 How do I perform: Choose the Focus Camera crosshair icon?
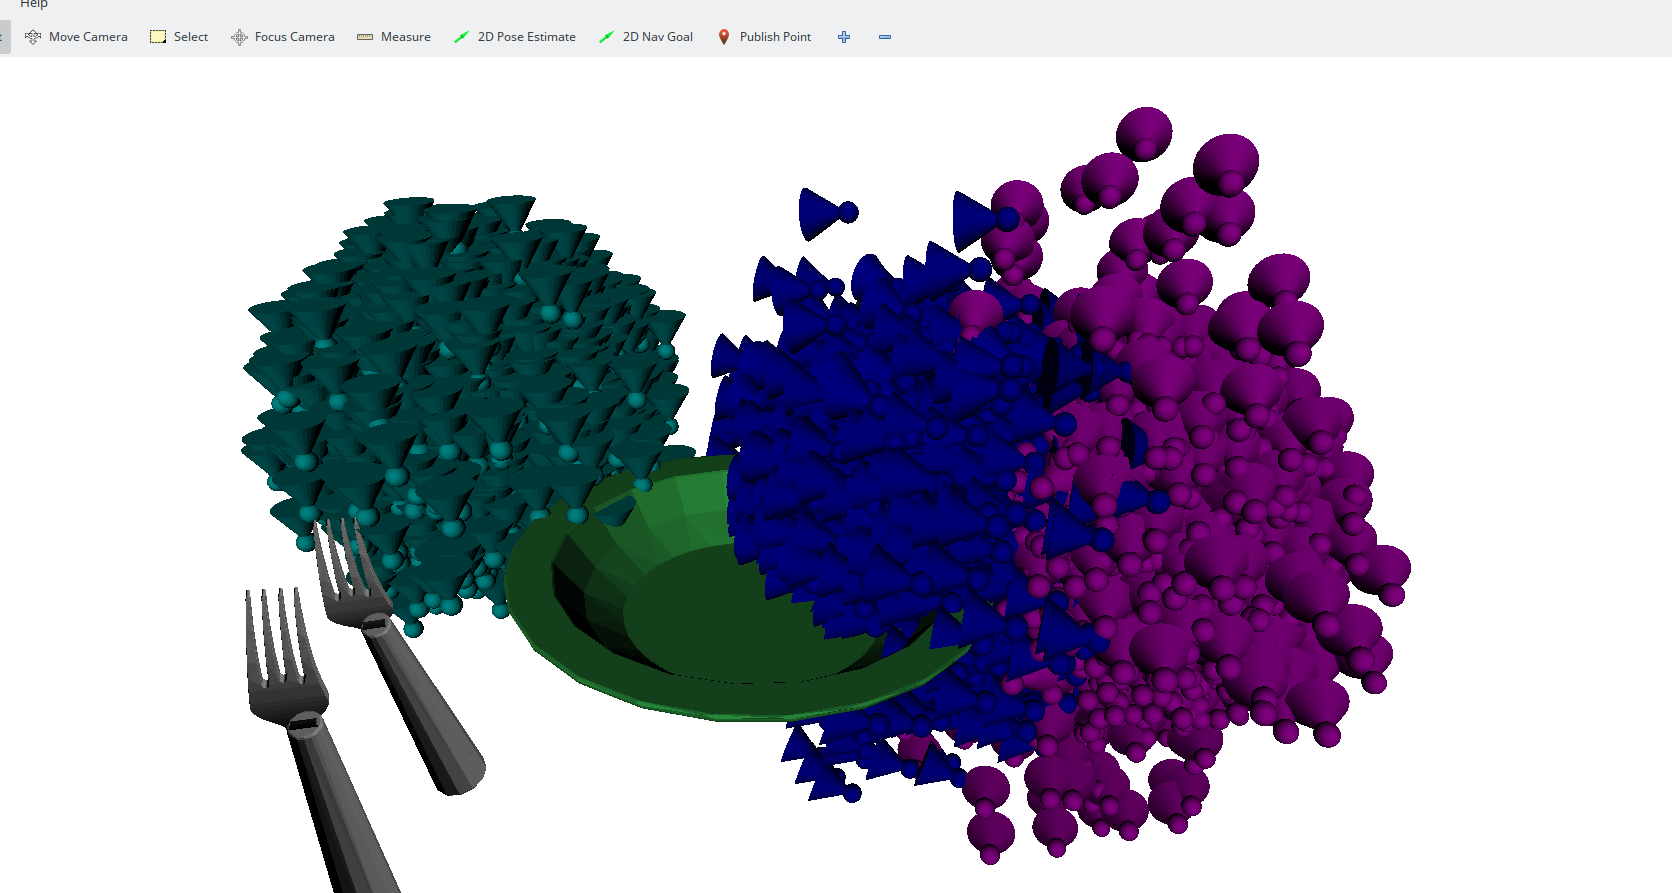coord(239,37)
